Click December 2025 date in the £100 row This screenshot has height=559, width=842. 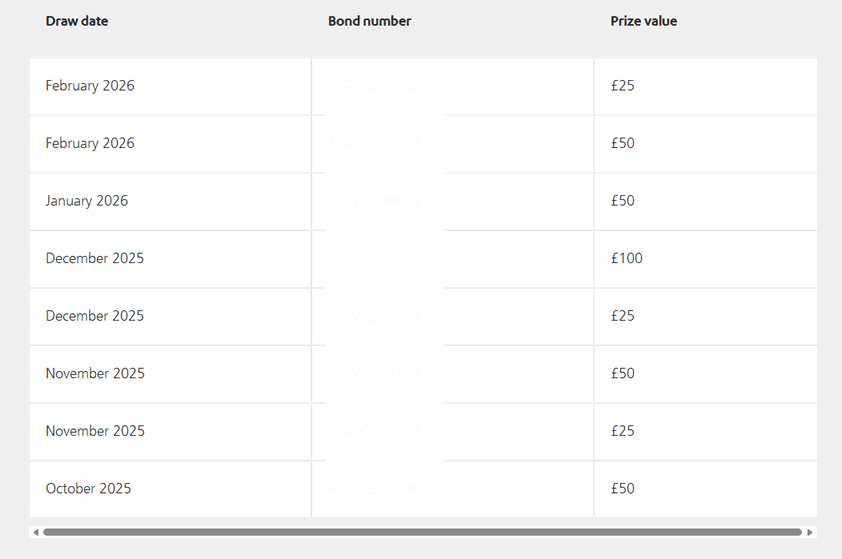click(x=94, y=258)
